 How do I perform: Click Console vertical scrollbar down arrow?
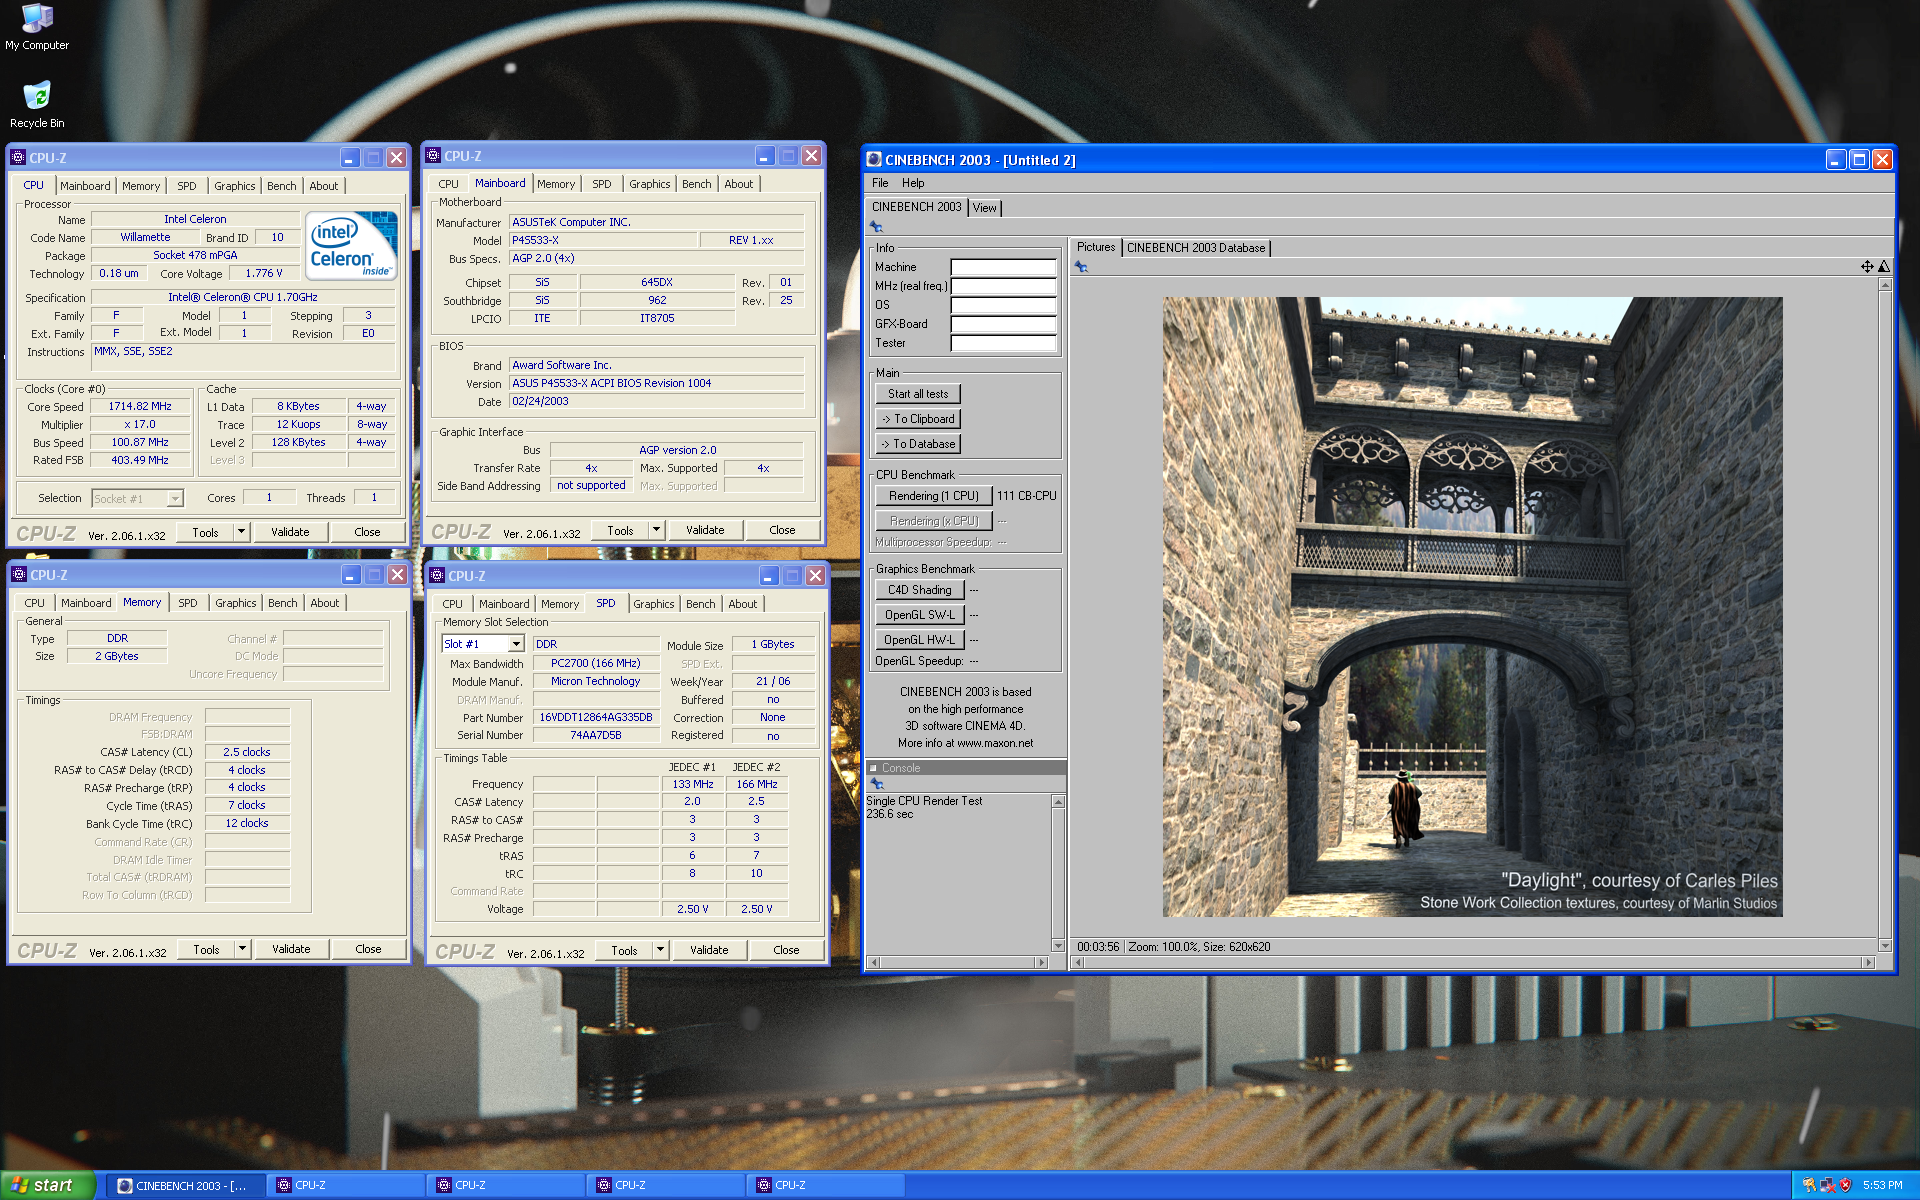pyautogui.click(x=1058, y=946)
